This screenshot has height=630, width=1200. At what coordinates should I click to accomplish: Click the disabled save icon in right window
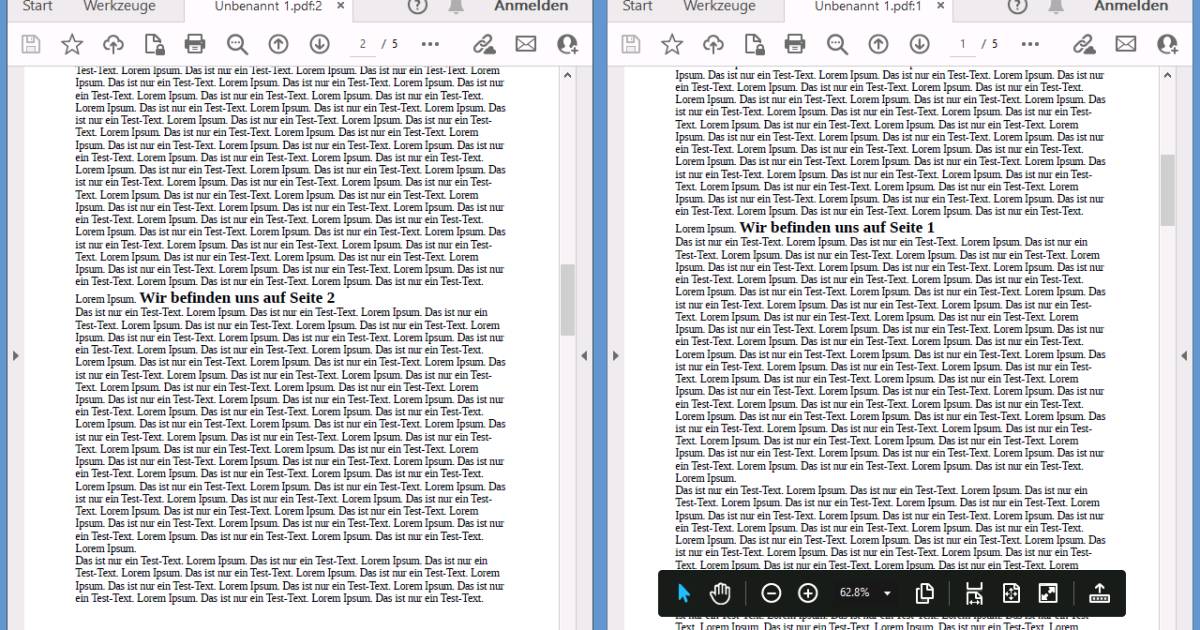click(631, 44)
